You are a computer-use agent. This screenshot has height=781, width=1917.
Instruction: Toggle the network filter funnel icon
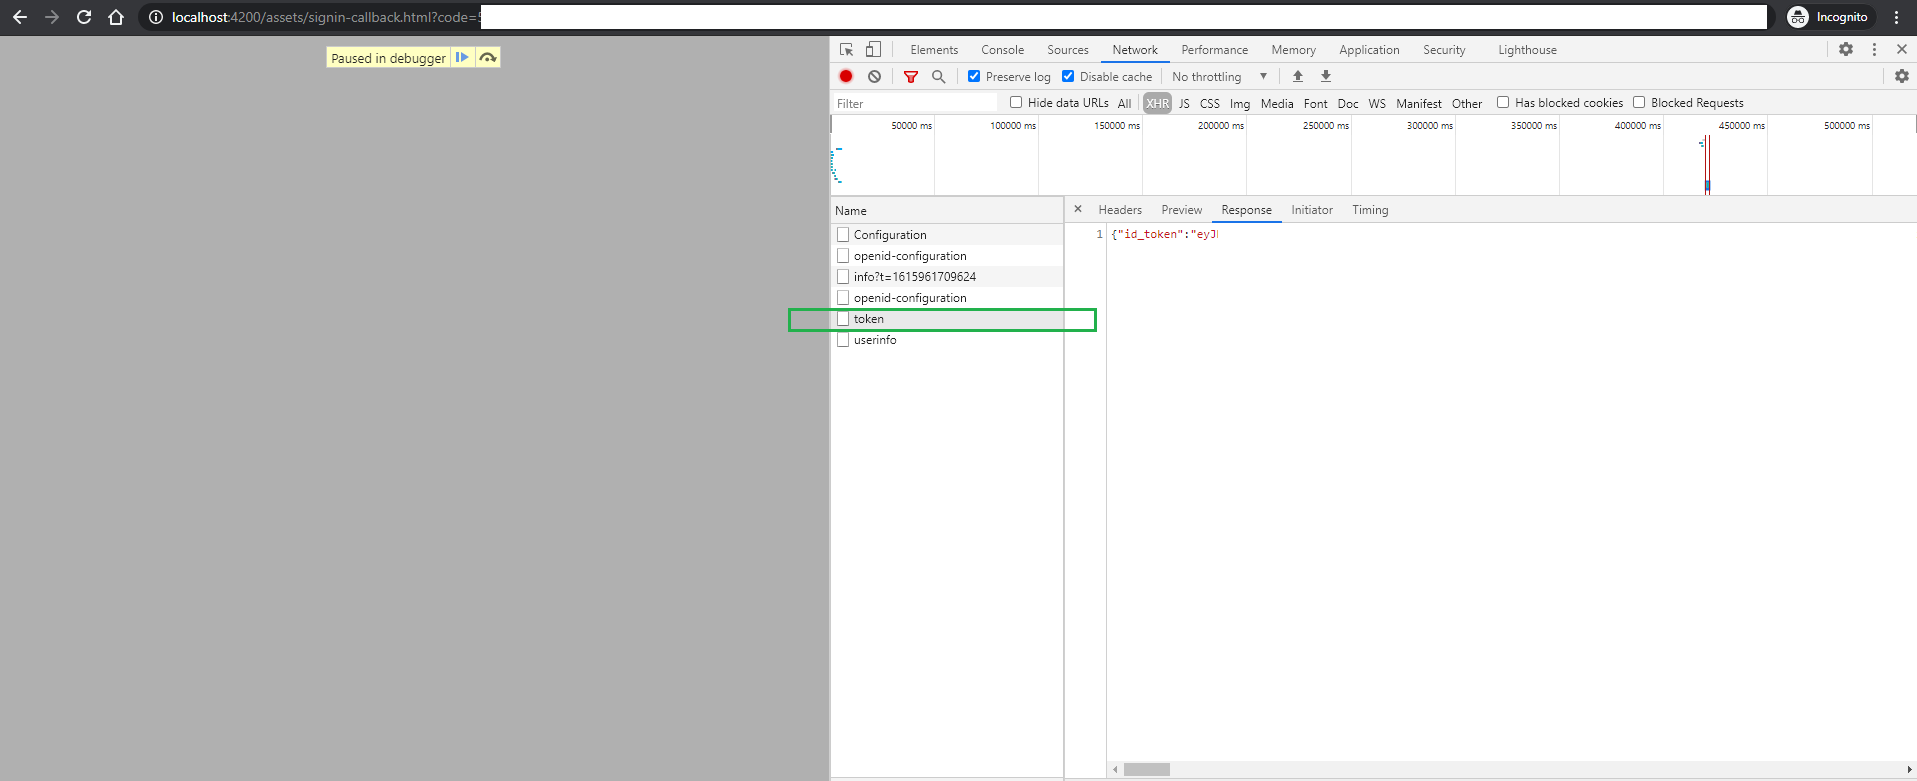pos(911,76)
